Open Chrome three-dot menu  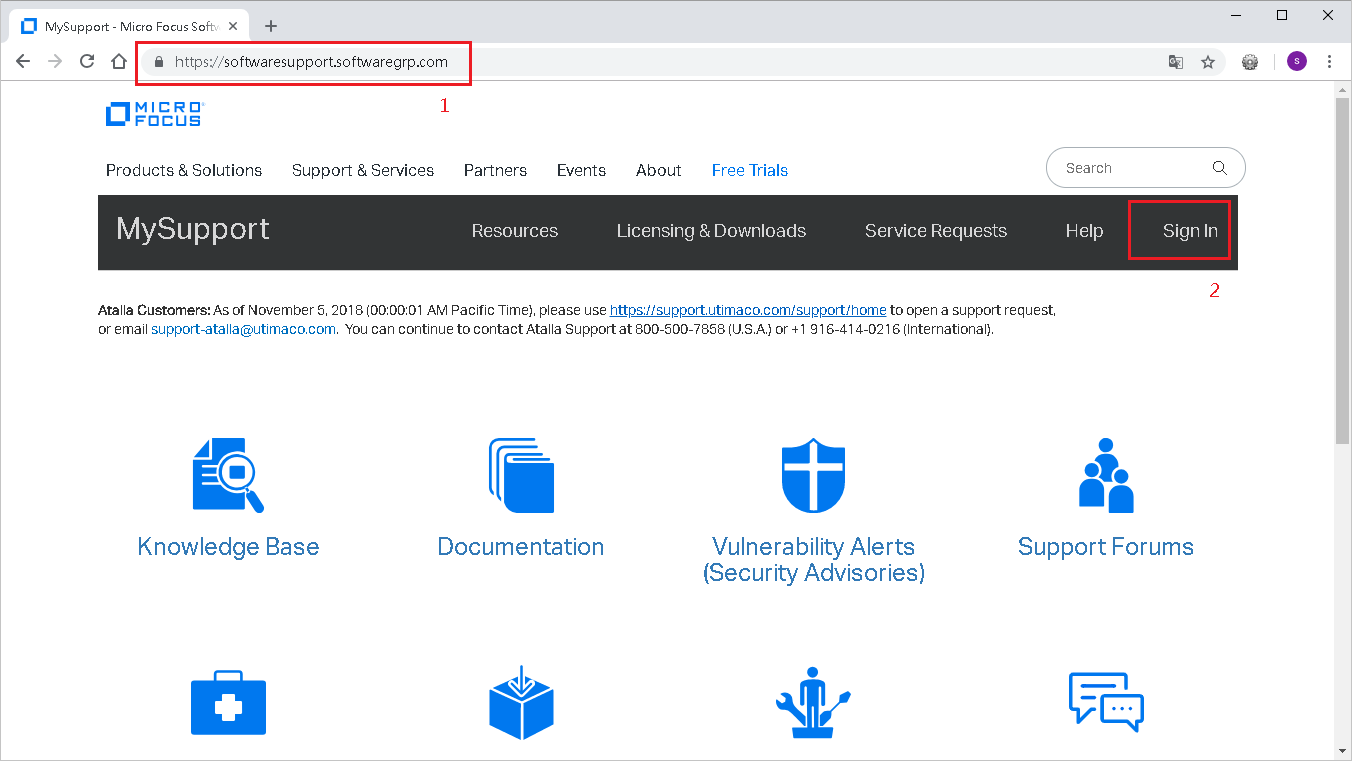click(x=1329, y=62)
